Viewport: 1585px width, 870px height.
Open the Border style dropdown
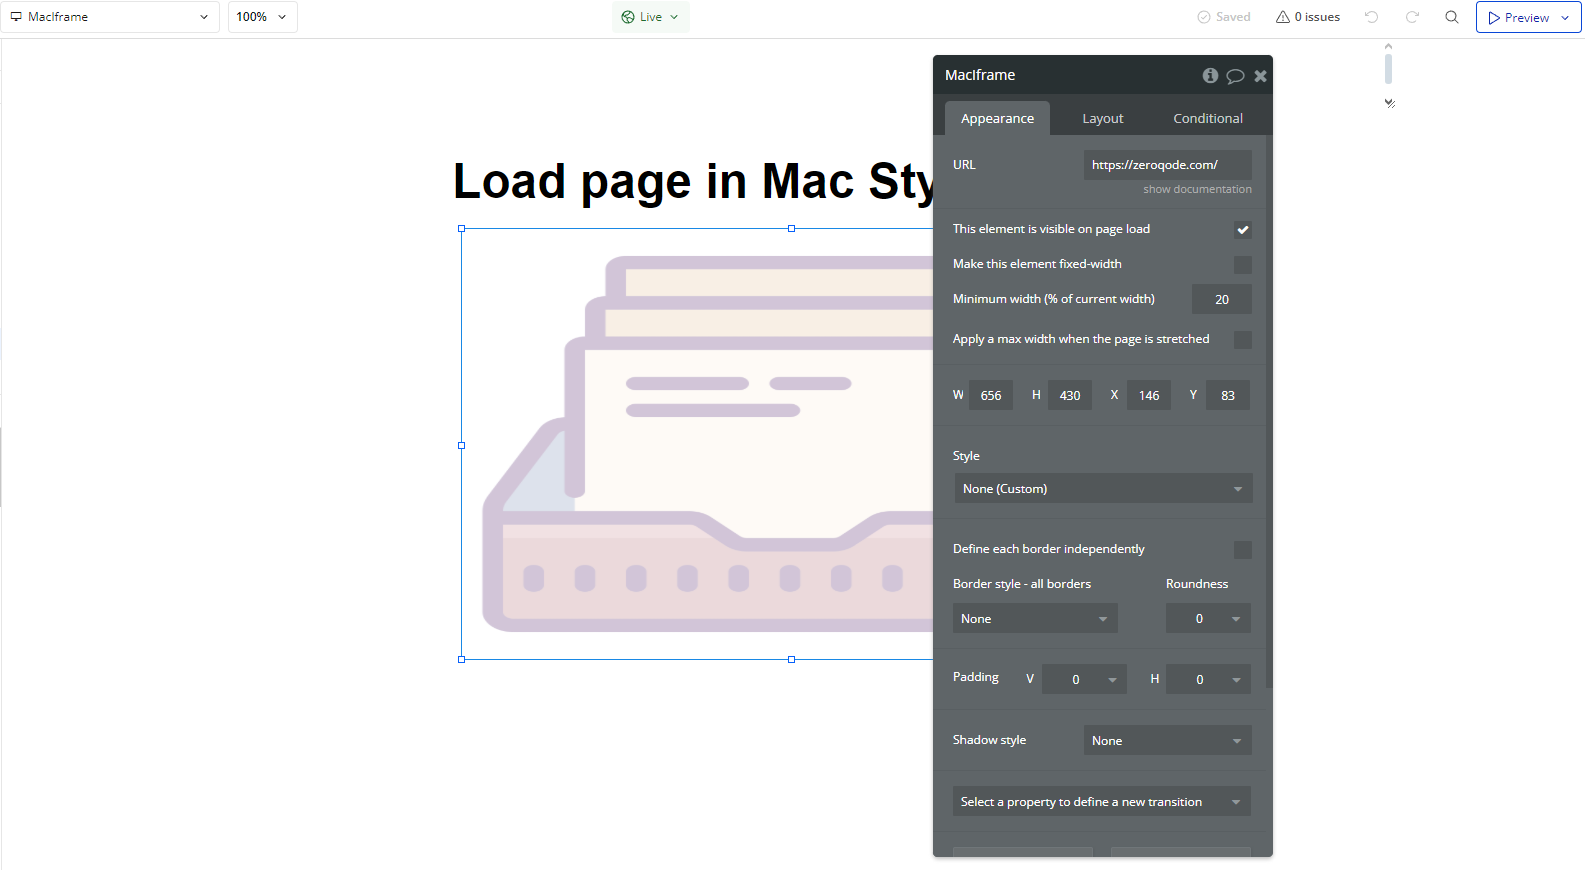point(1034,619)
